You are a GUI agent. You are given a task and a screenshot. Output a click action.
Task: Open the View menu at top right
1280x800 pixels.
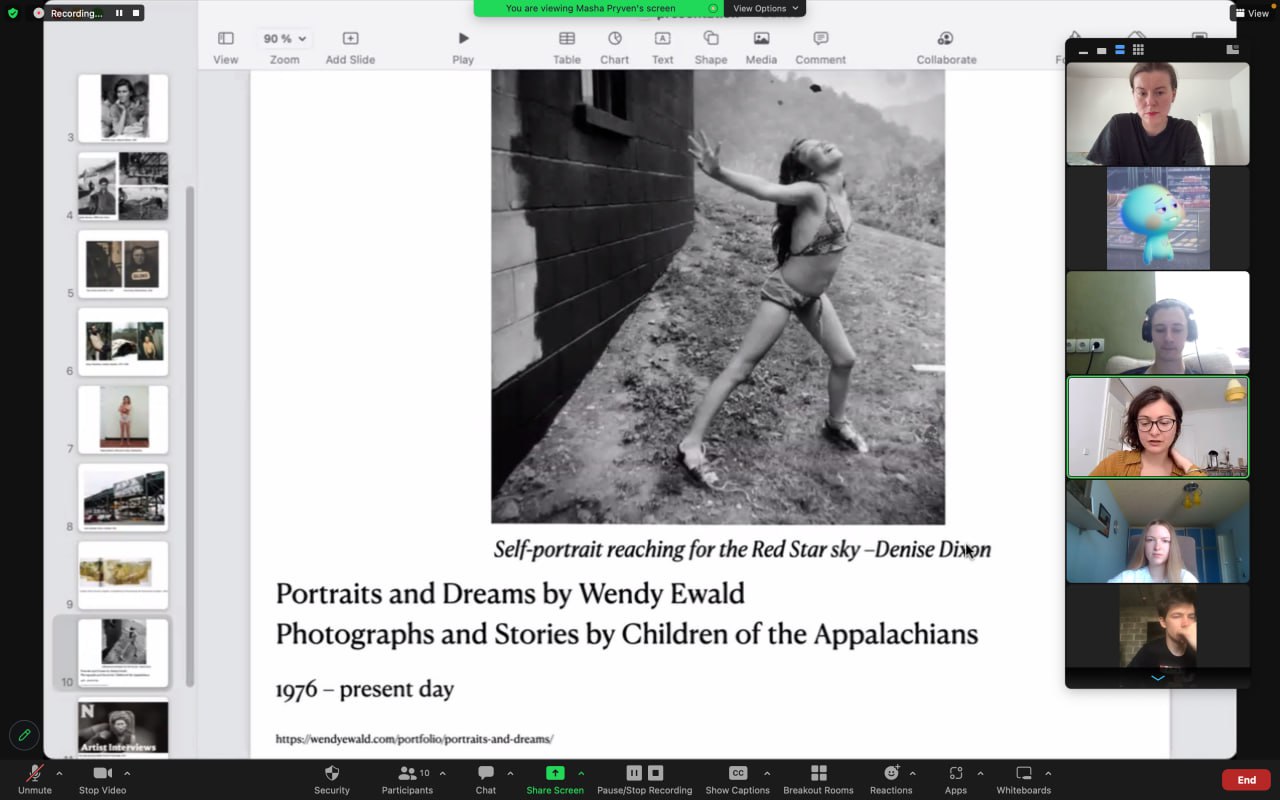pos(1252,13)
